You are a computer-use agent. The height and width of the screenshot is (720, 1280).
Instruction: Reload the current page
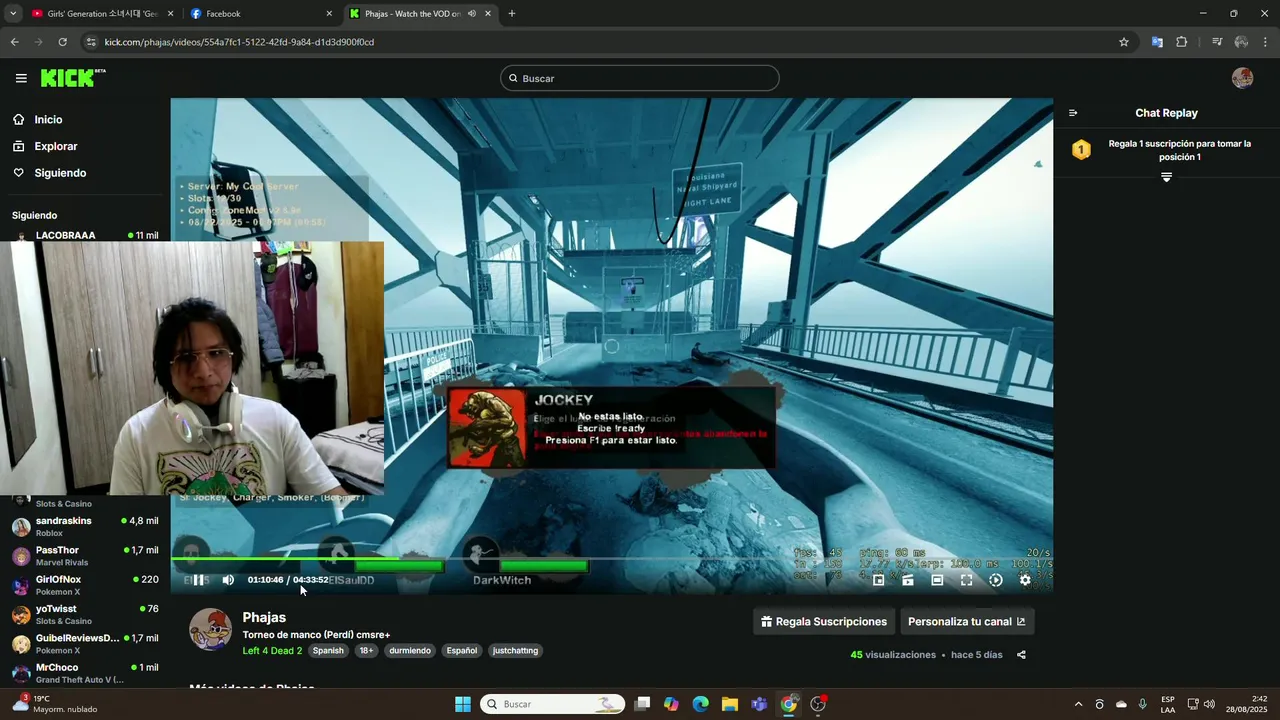62,42
